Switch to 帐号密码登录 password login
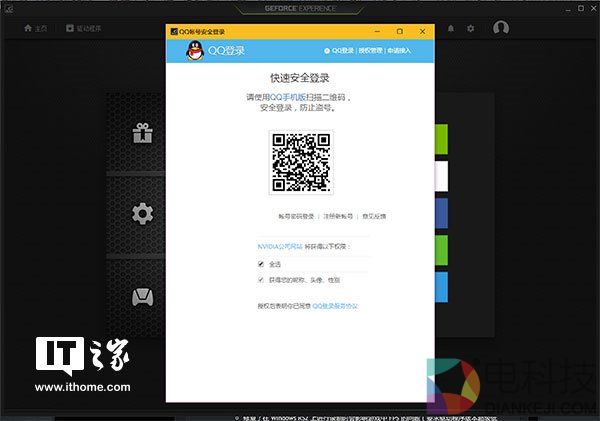 click(x=296, y=216)
